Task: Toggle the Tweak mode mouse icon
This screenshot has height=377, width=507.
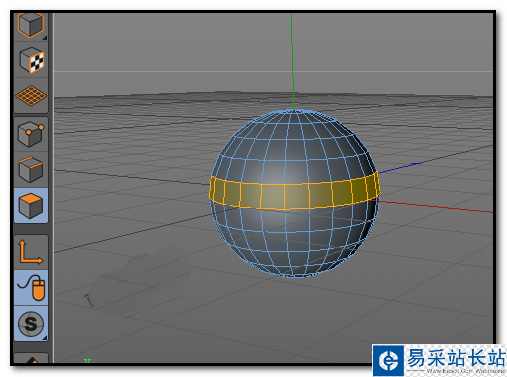Action: pyautogui.click(x=31, y=288)
